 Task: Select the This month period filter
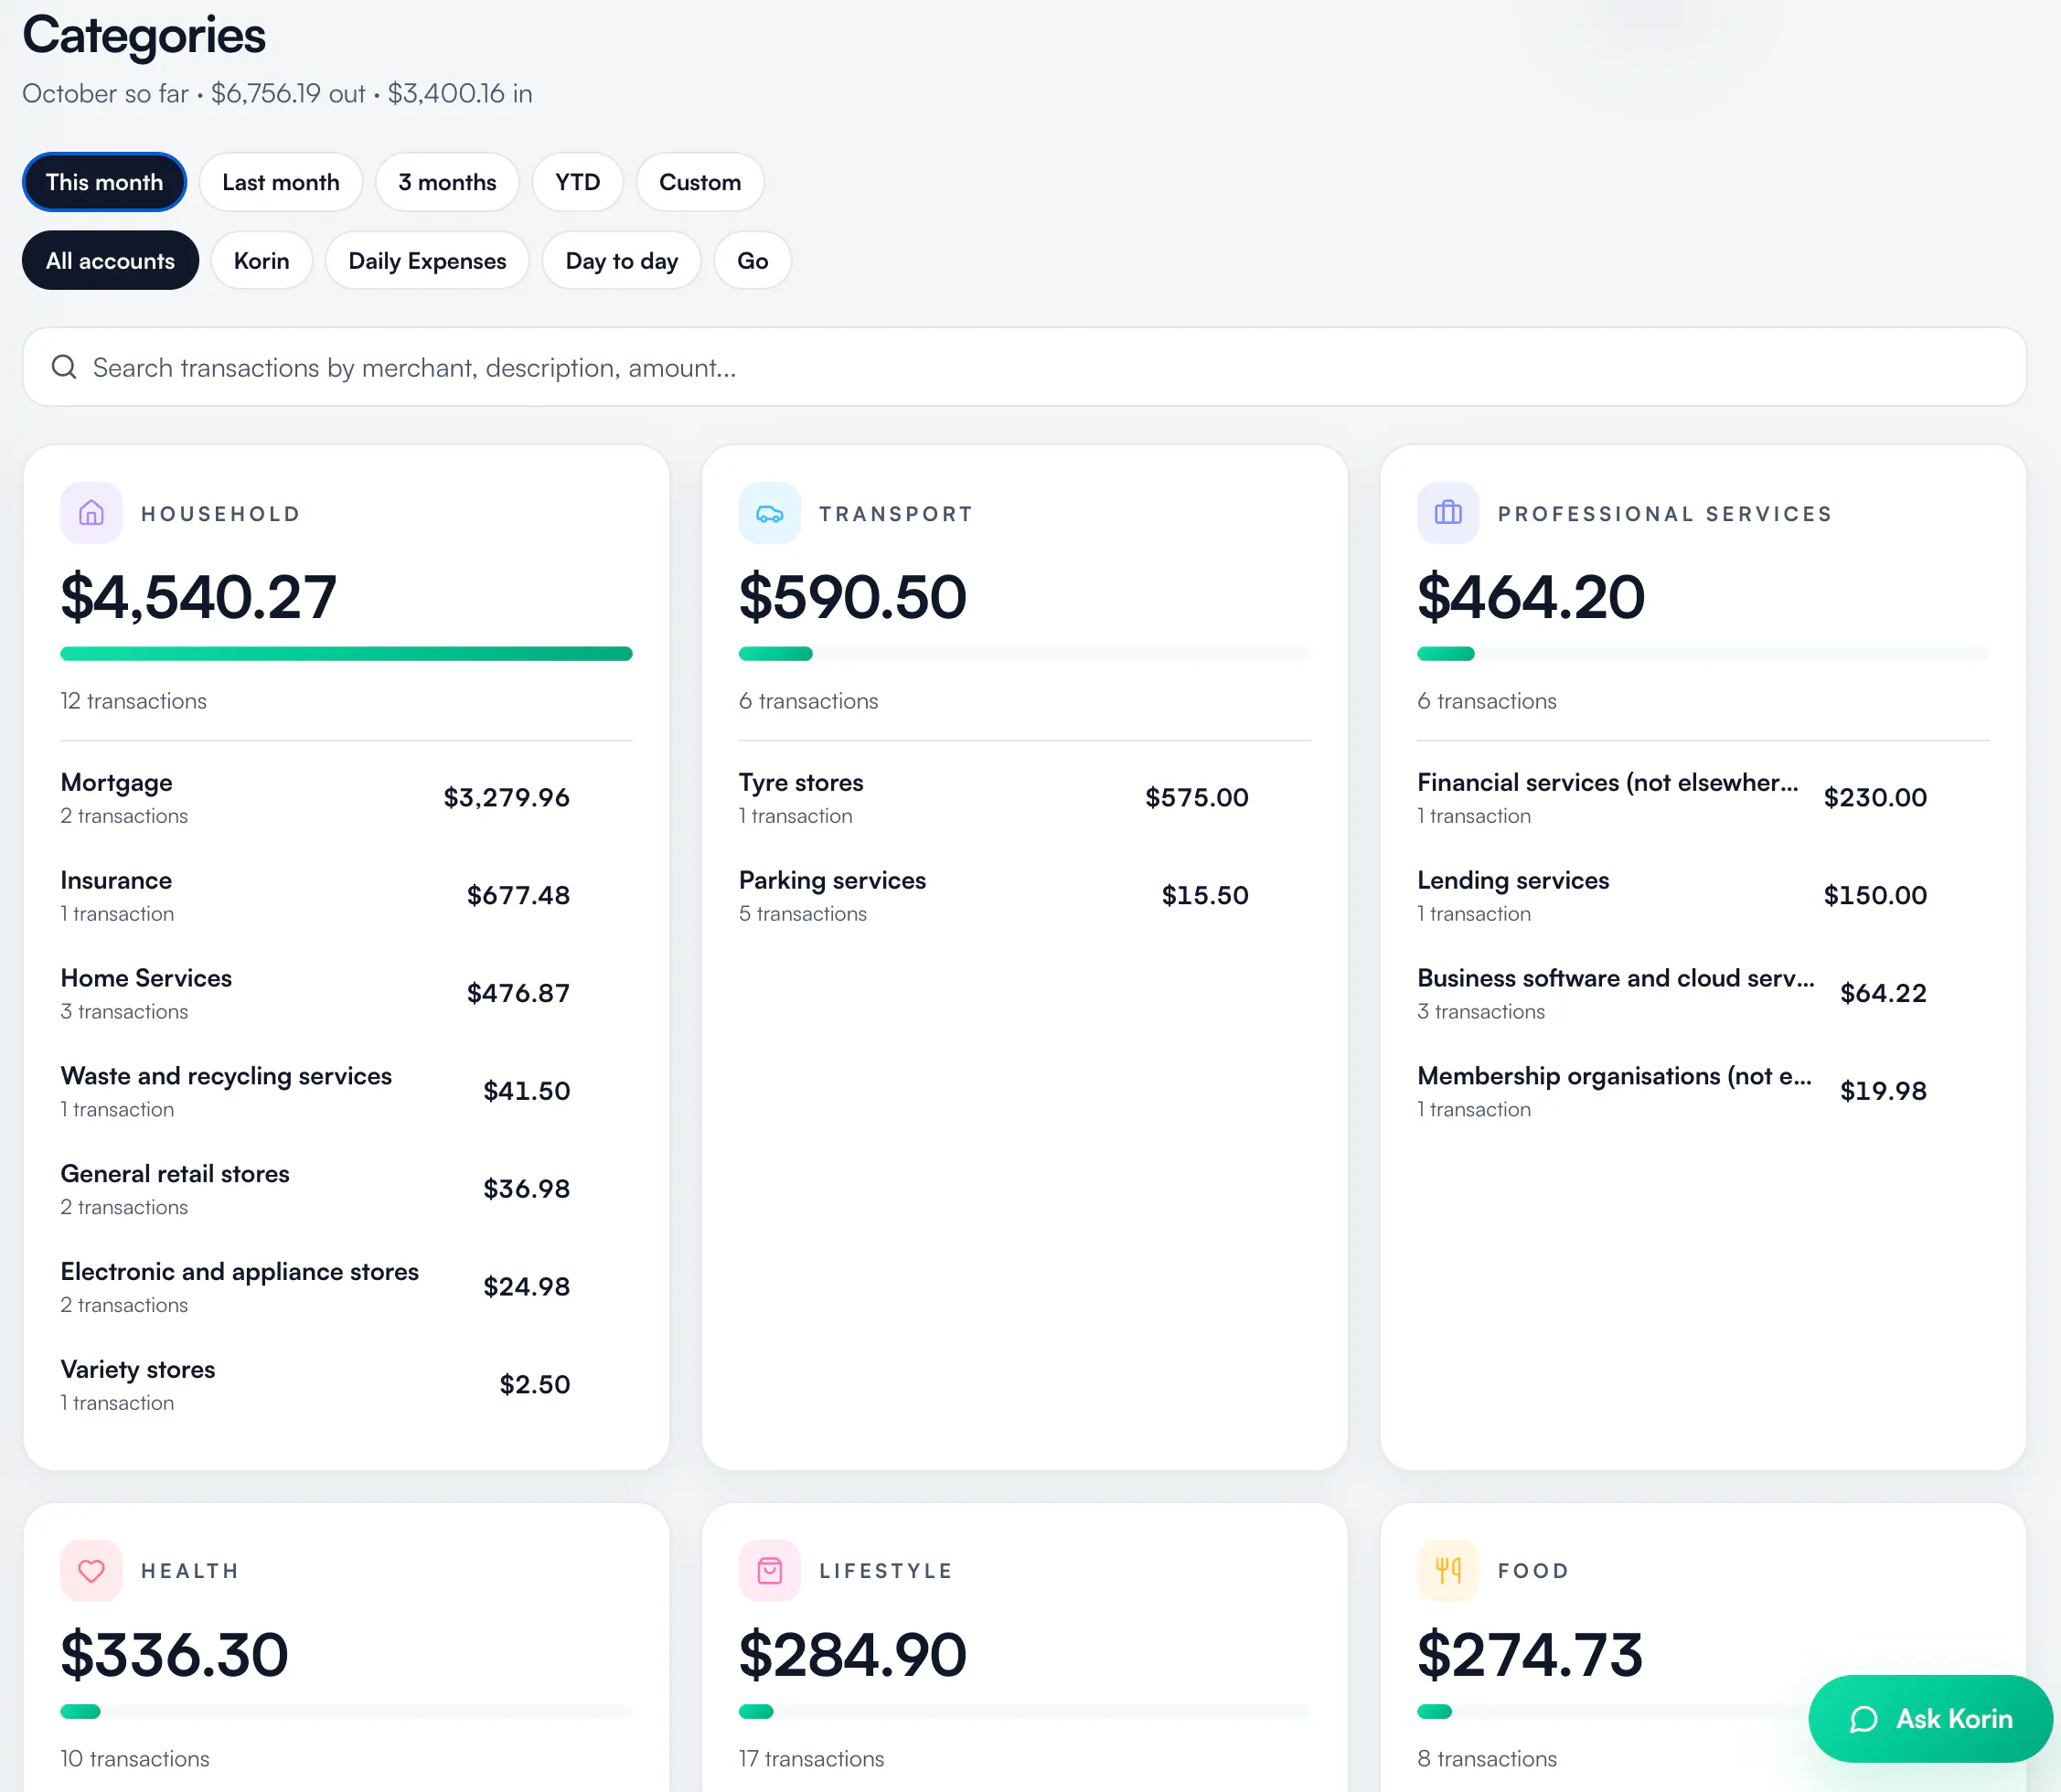click(104, 182)
